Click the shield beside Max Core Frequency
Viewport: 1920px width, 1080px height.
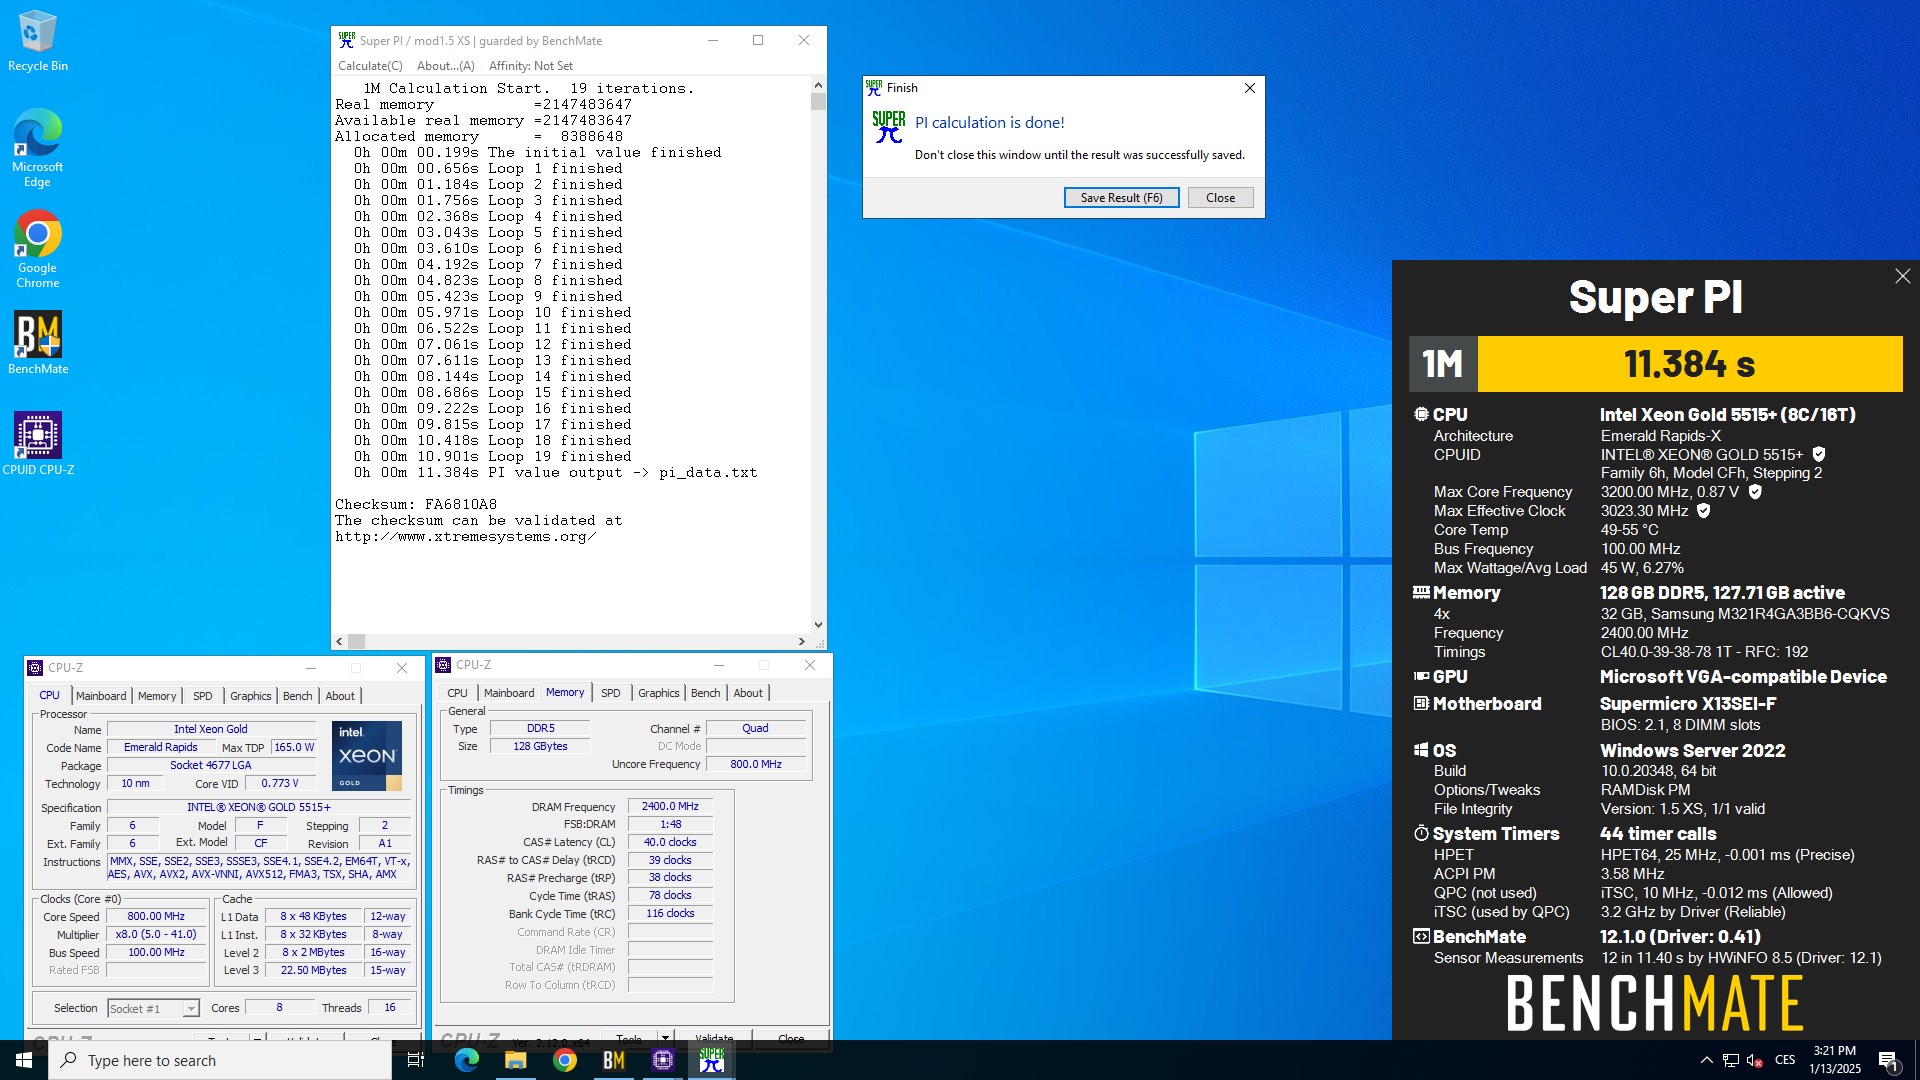coord(1755,492)
